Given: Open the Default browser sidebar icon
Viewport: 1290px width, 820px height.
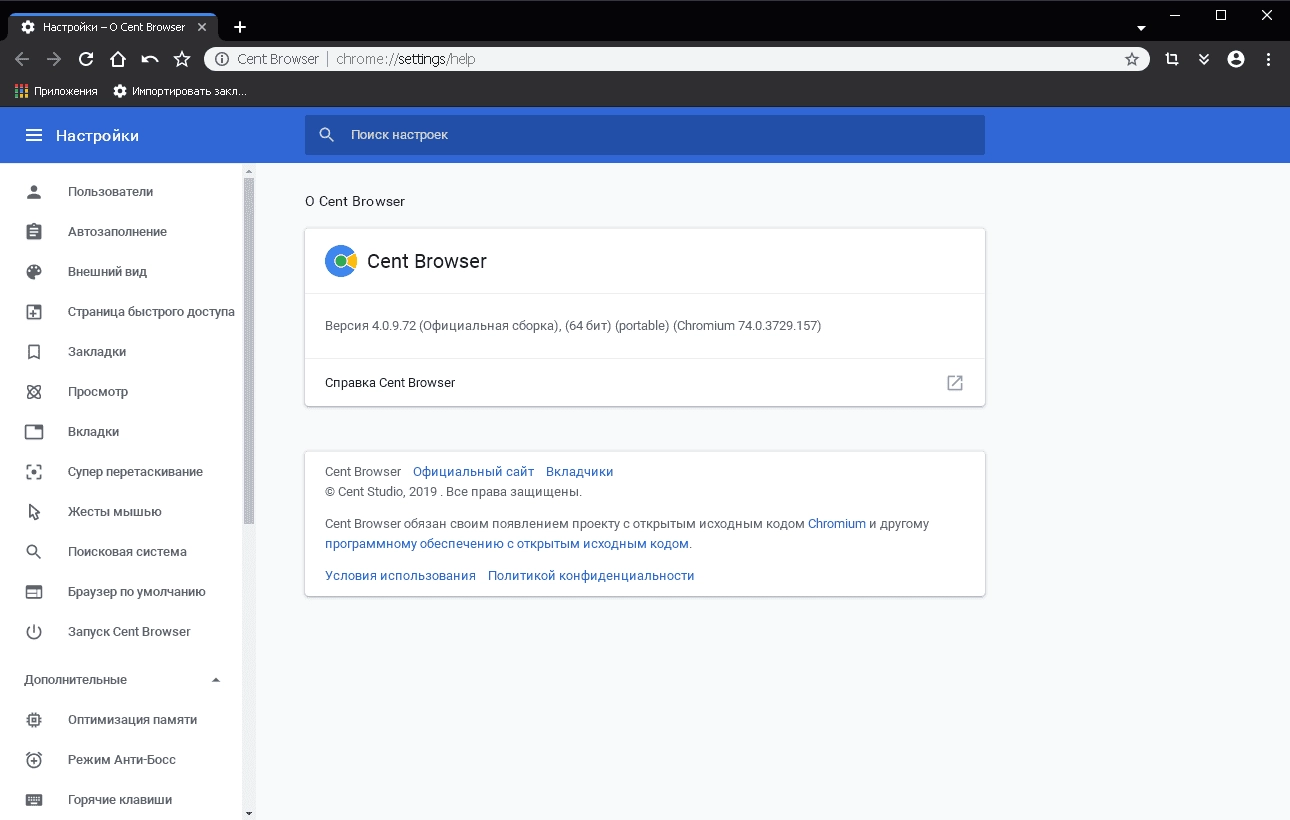Looking at the screenshot, I should [x=34, y=591].
